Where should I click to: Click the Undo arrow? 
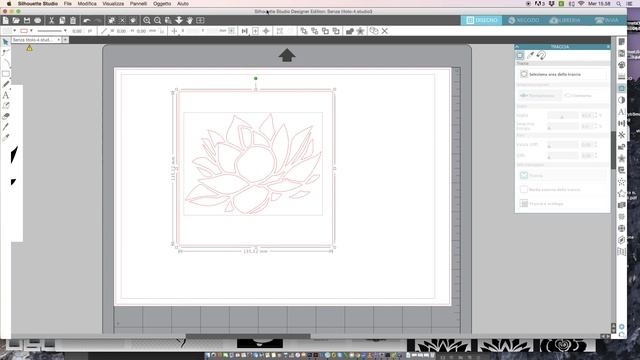(87, 20)
